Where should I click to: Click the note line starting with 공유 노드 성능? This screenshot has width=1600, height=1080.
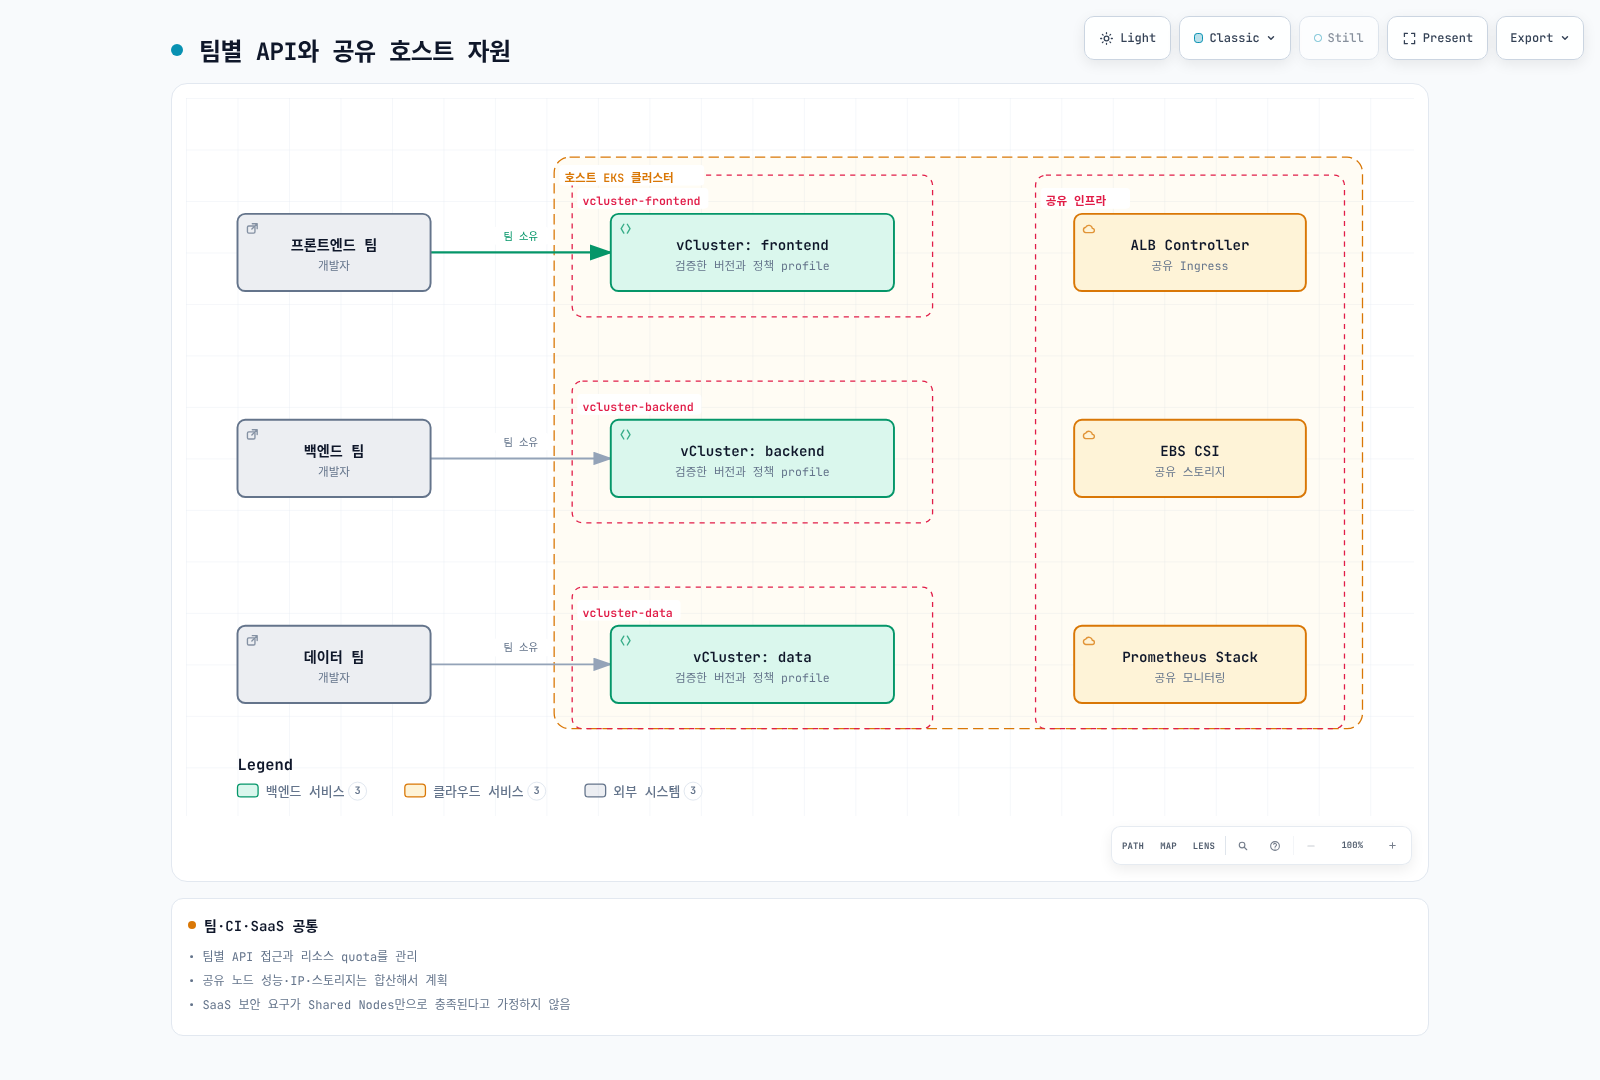coord(325,981)
